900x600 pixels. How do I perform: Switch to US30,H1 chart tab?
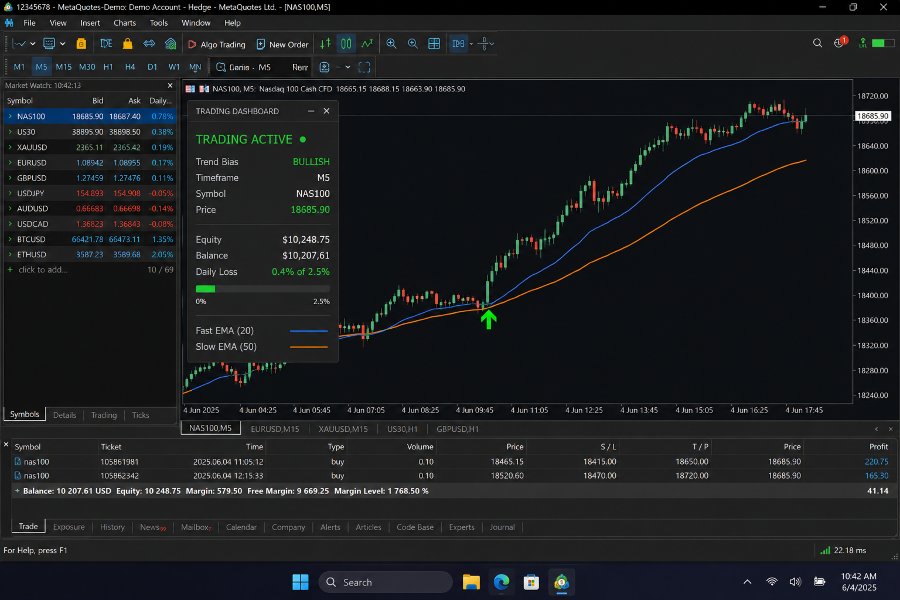click(x=402, y=429)
